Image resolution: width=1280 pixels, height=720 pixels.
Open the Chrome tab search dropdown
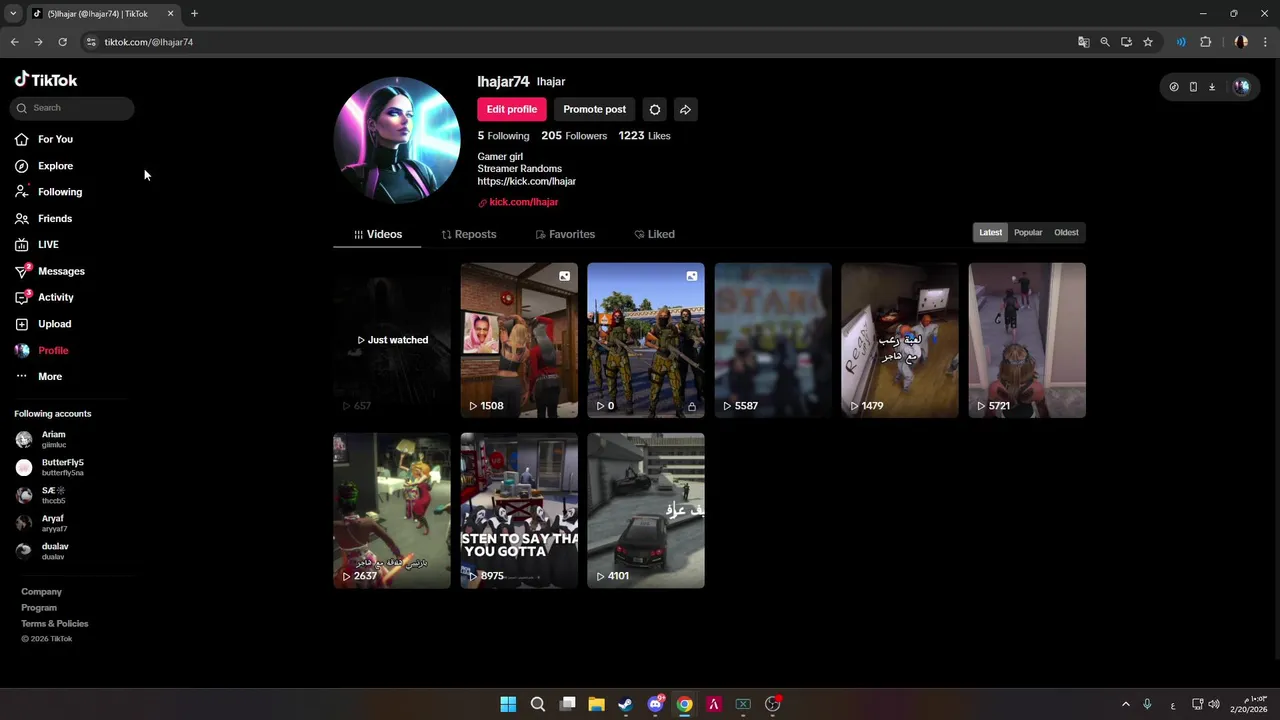point(13,14)
